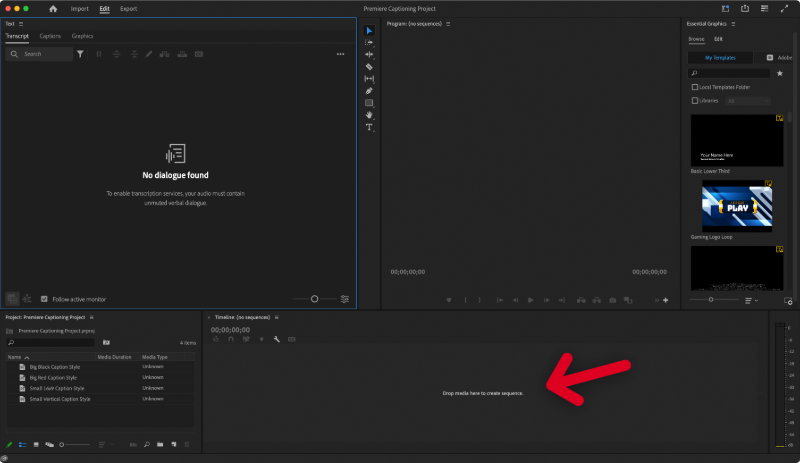Open the three-dot menu in Text panel
Viewport: 800px width, 463px height.
(x=340, y=54)
